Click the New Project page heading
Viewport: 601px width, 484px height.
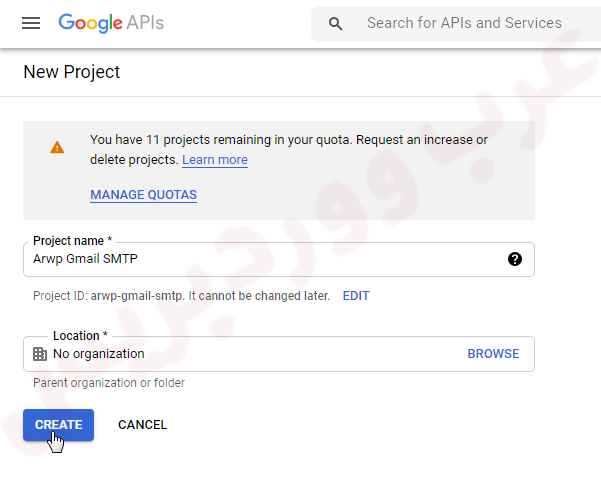[x=71, y=72]
